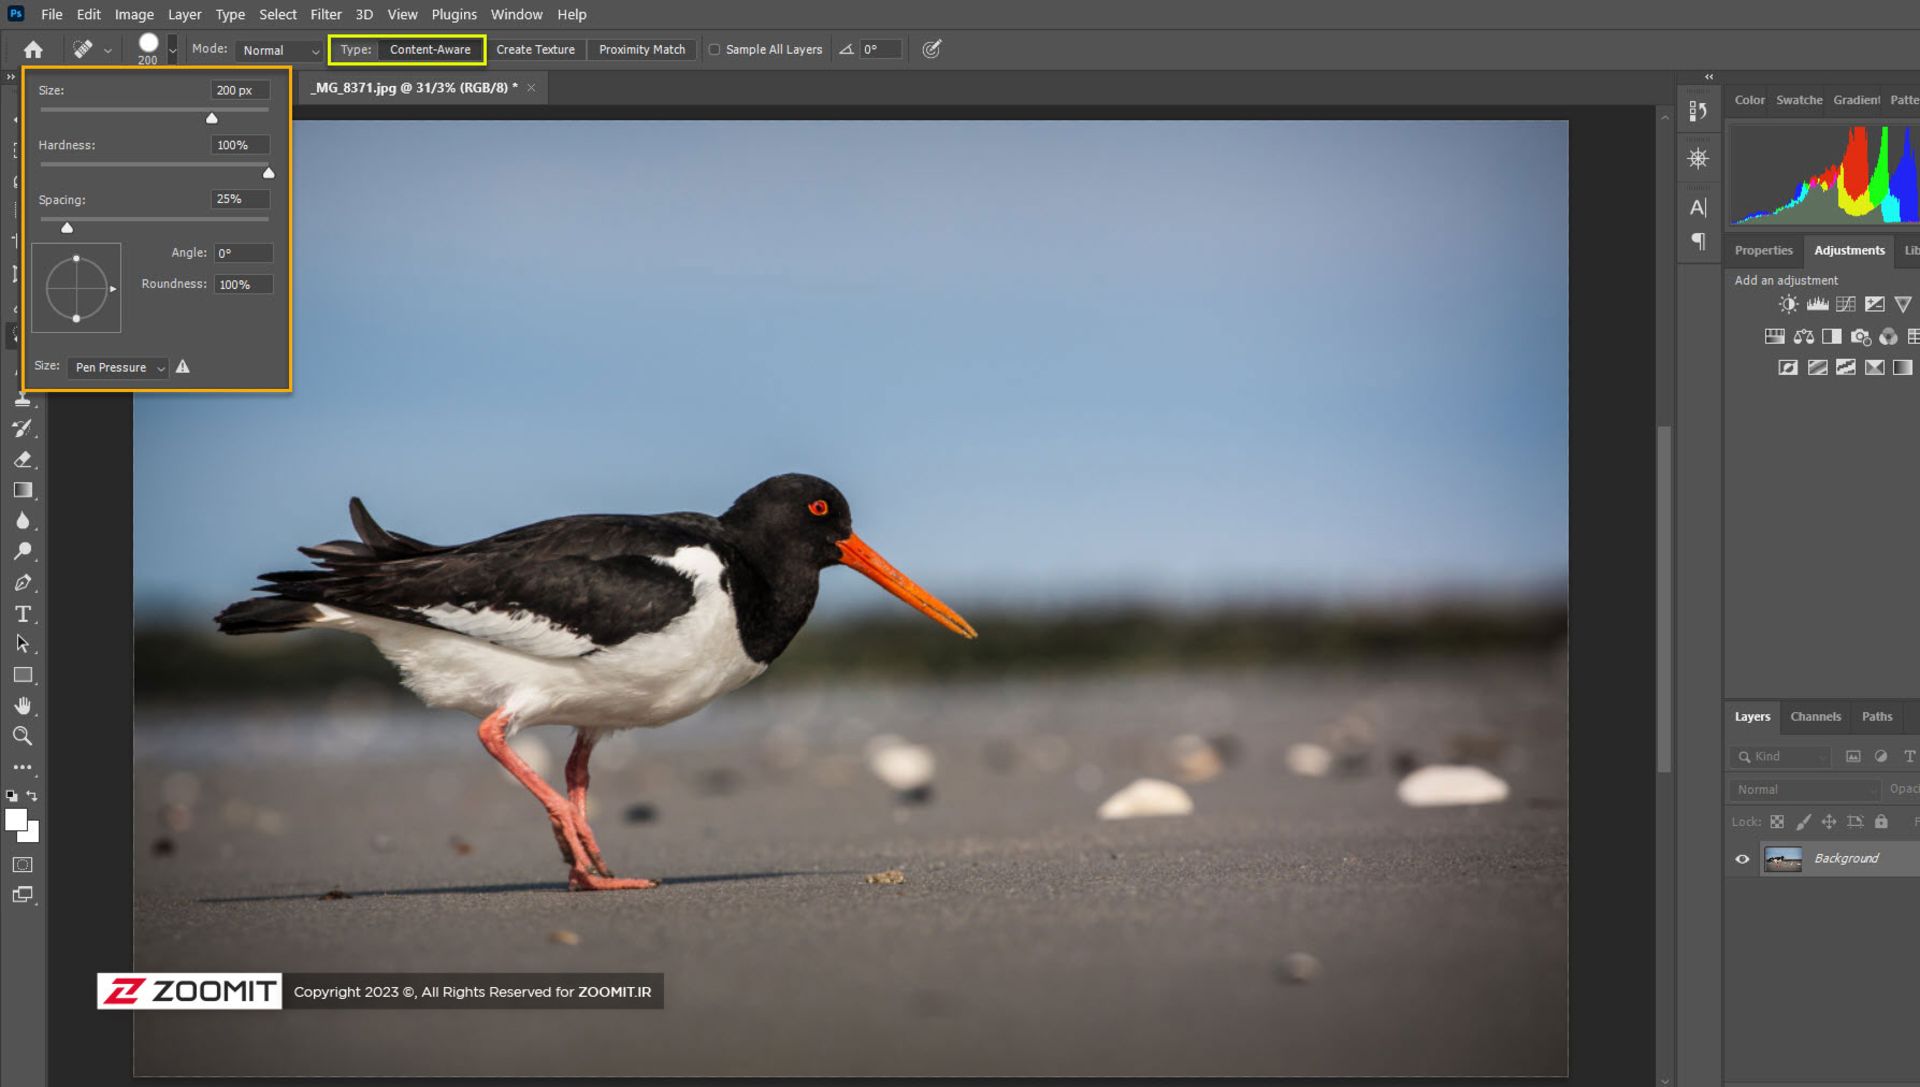The width and height of the screenshot is (1920, 1087).
Task: Click the Home icon in options bar
Action: pos(33,49)
